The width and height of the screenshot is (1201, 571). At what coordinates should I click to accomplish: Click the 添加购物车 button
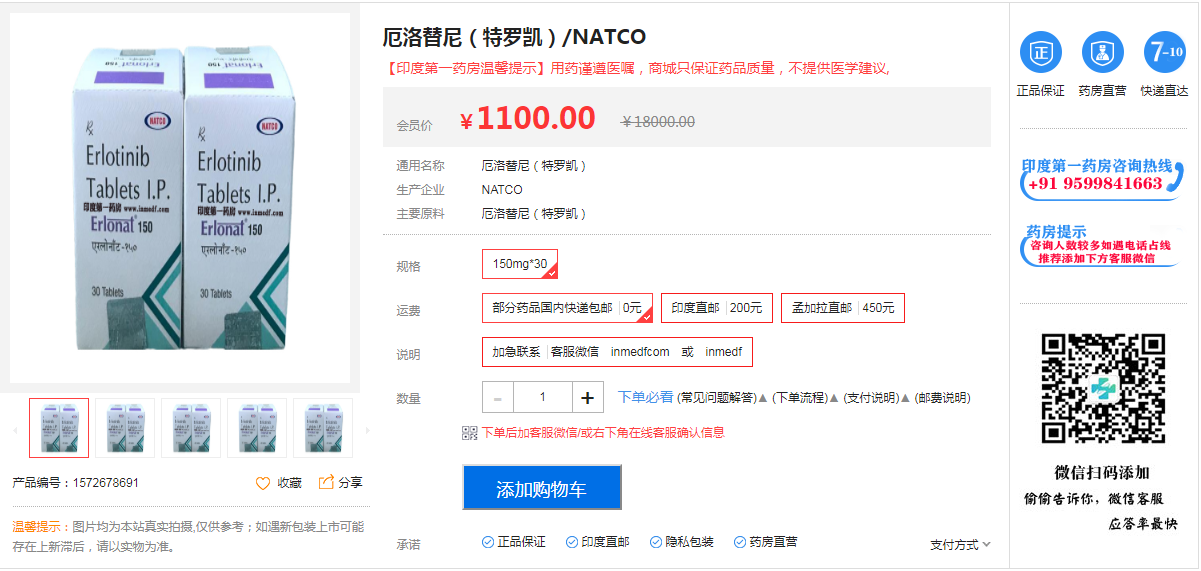click(542, 489)
